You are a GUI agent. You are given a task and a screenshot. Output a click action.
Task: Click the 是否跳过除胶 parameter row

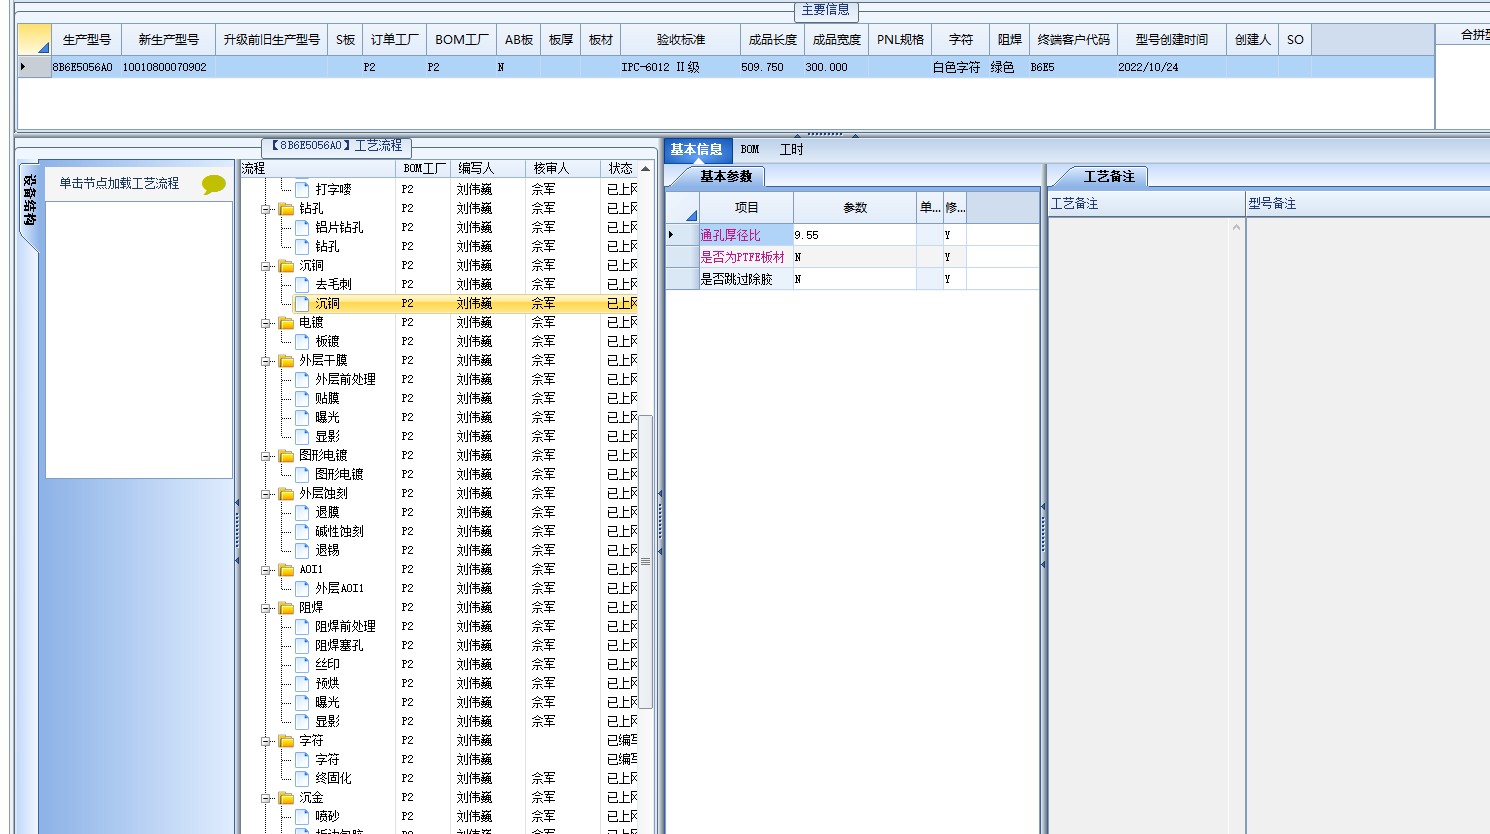point(853,279)
